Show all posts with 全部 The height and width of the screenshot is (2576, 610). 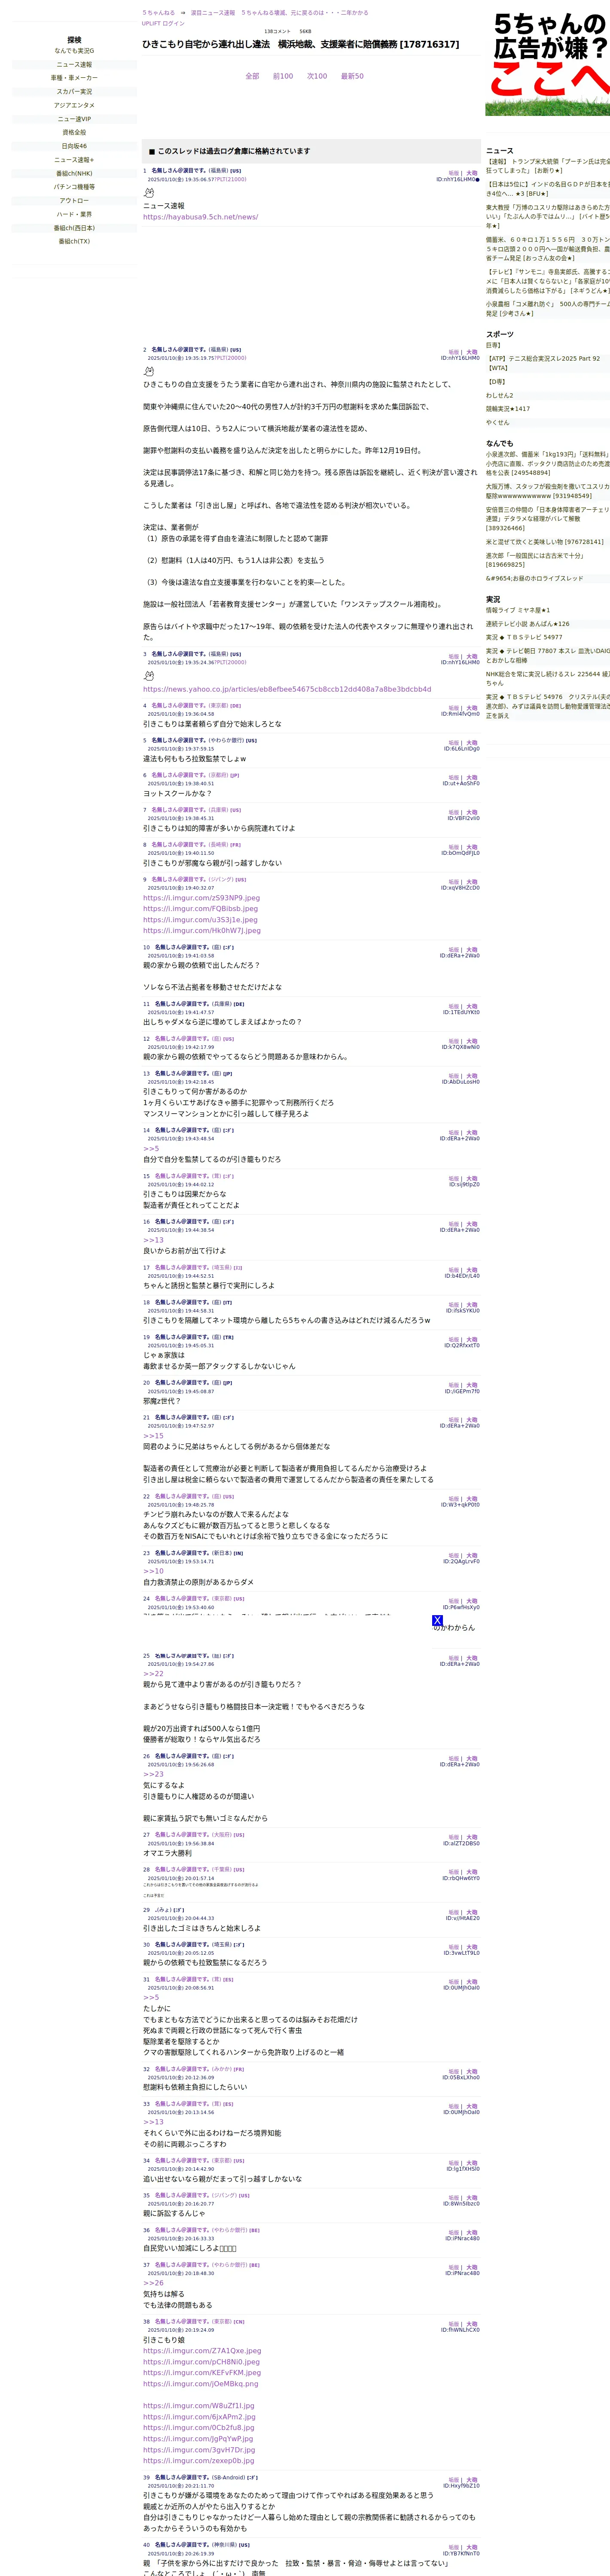tap(252, 76)
